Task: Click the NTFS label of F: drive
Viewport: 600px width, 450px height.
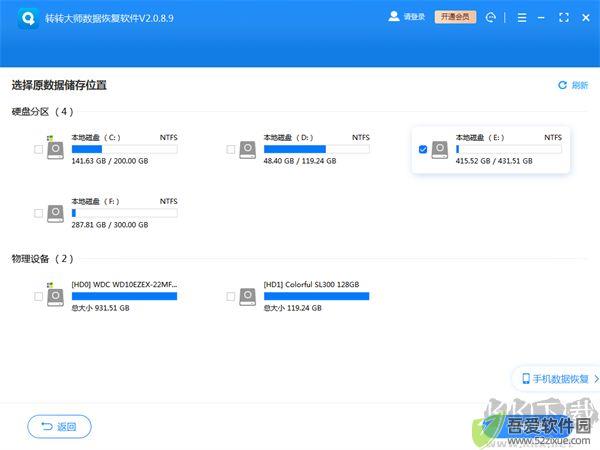Action: [169, 201]
